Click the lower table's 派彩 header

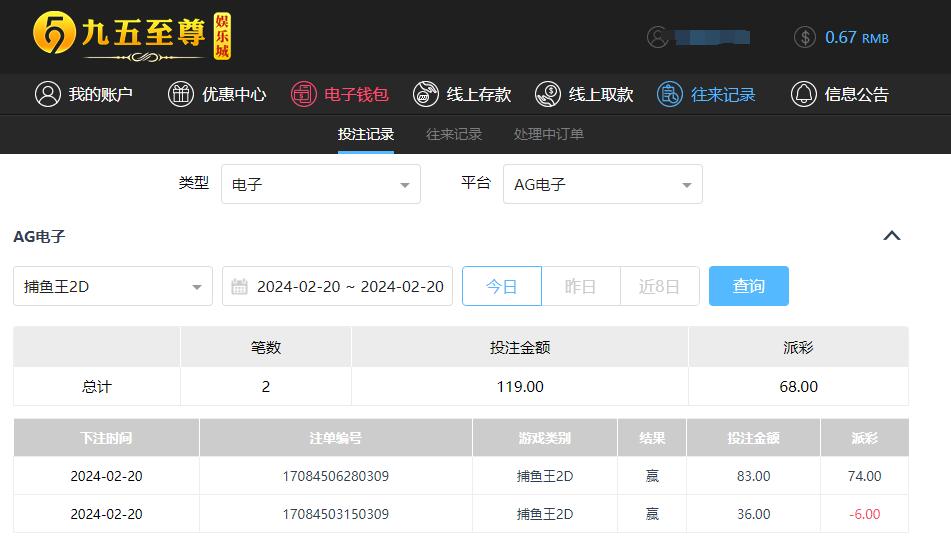tap(864, 438)
